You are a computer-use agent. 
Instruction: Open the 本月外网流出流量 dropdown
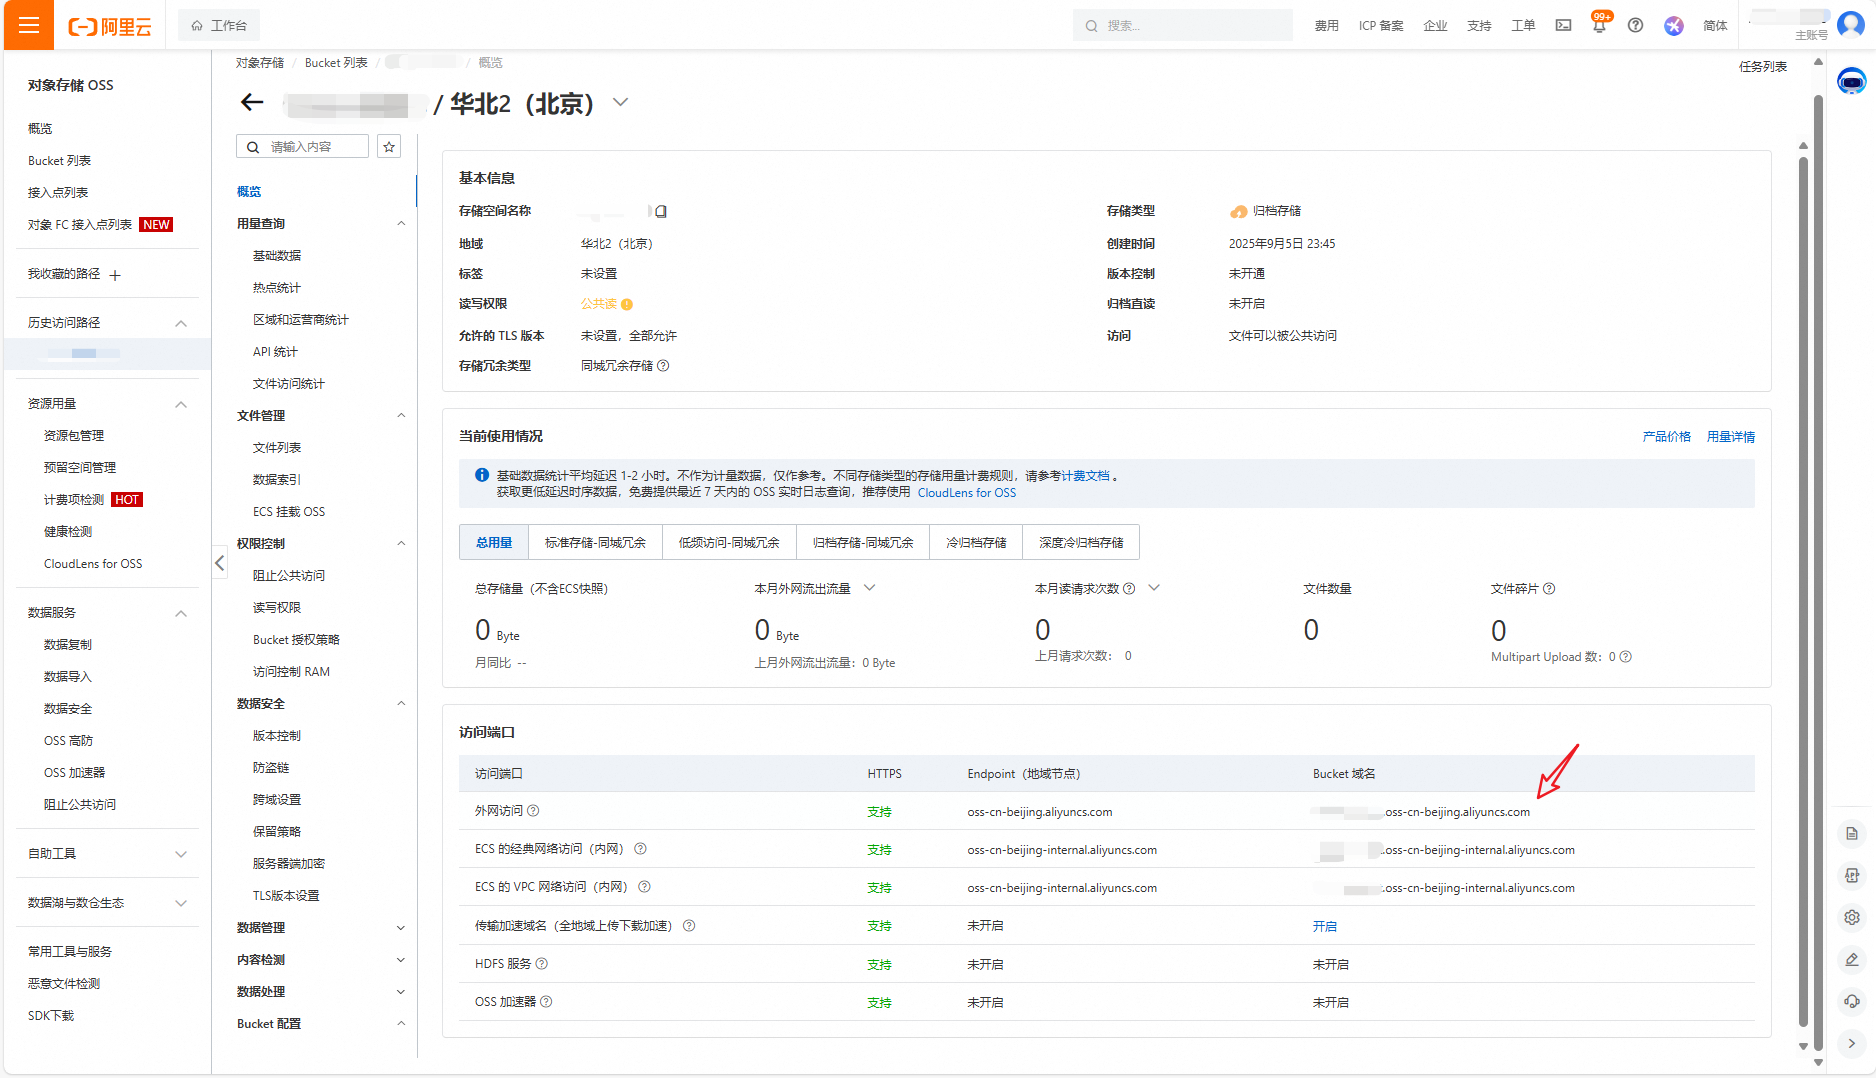click(869, 588)
